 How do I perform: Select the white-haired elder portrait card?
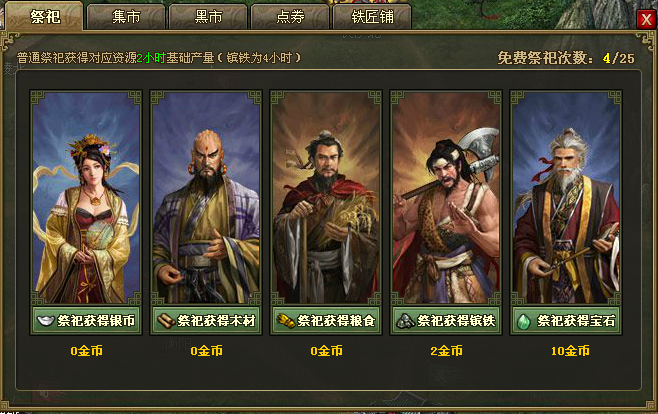coord(566,198)
